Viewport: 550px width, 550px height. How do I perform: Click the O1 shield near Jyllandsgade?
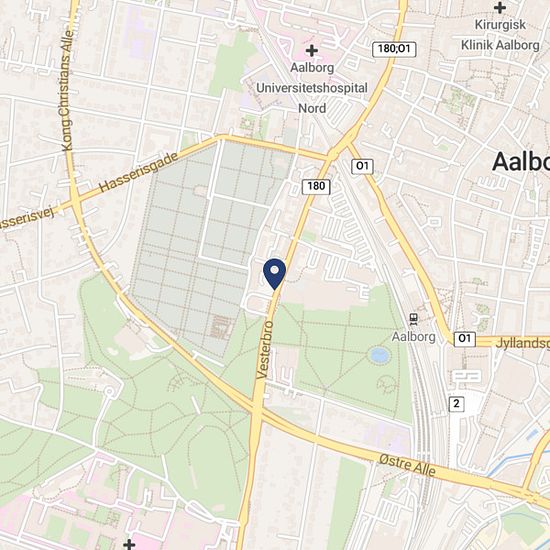[x=465, y=339]
